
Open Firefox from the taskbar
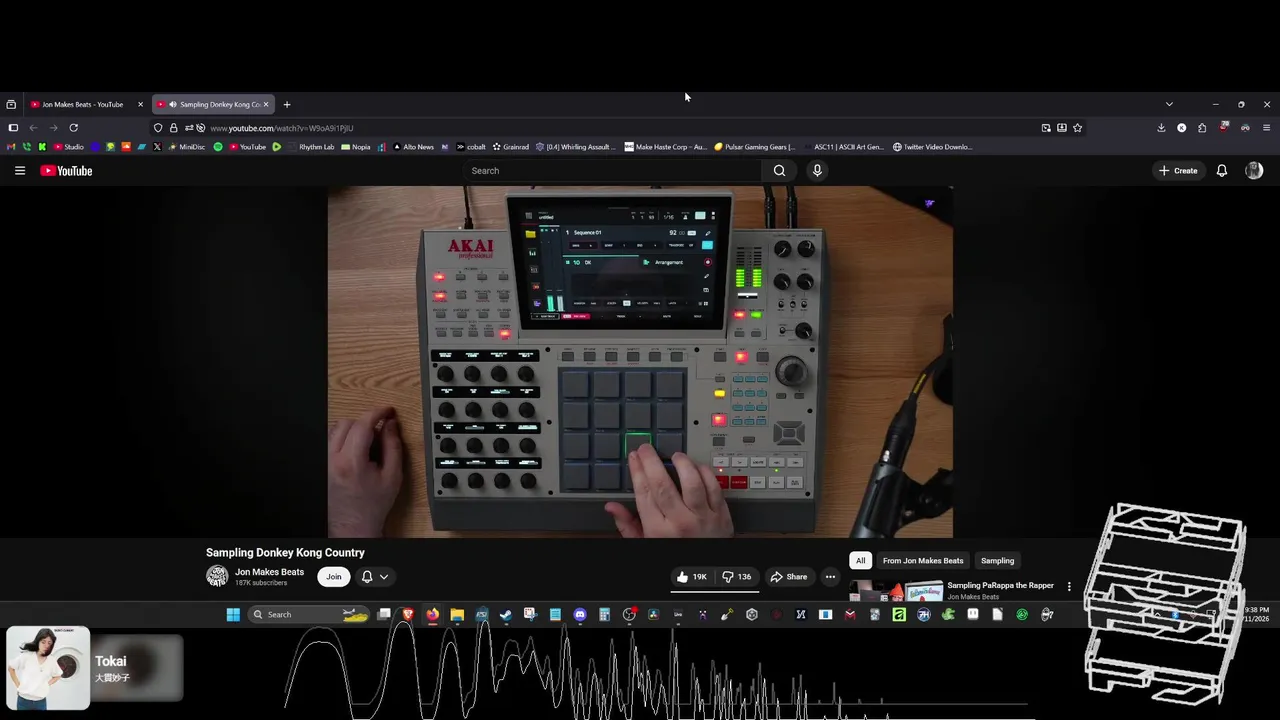point(432,614)
